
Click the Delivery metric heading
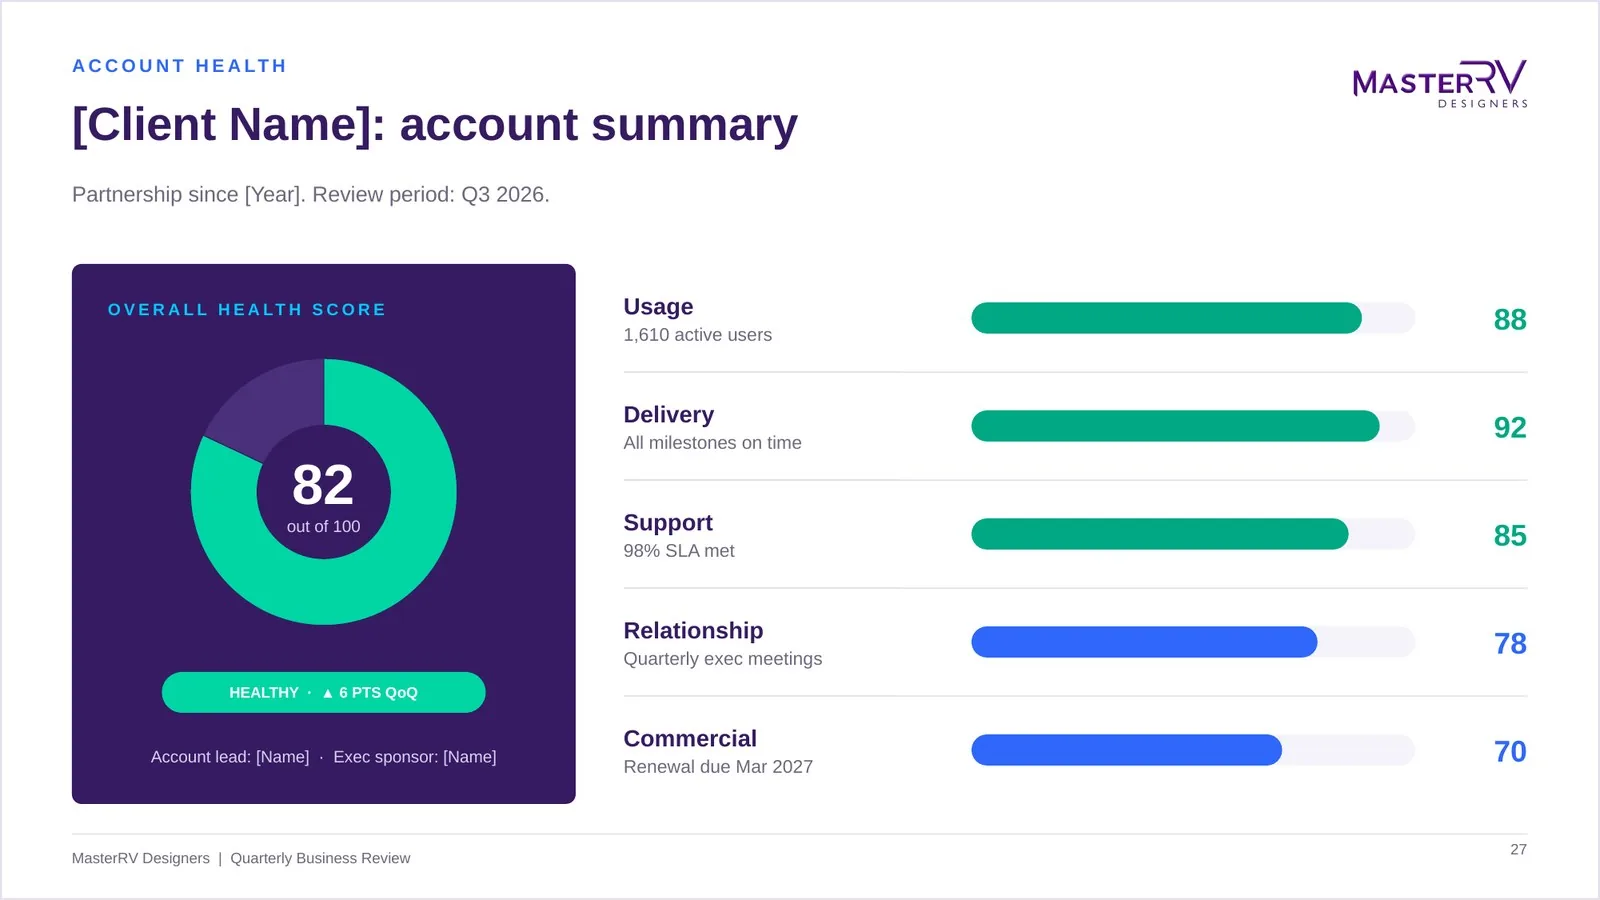point(669,414)
